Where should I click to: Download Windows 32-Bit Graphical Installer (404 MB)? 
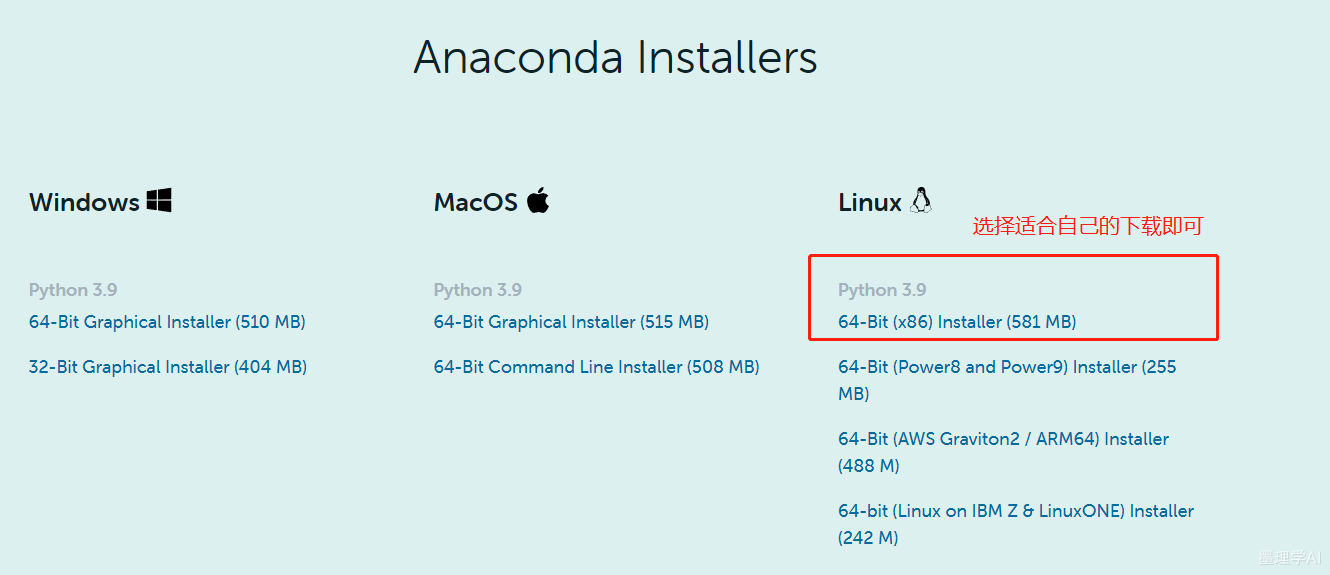pos(168,367)
